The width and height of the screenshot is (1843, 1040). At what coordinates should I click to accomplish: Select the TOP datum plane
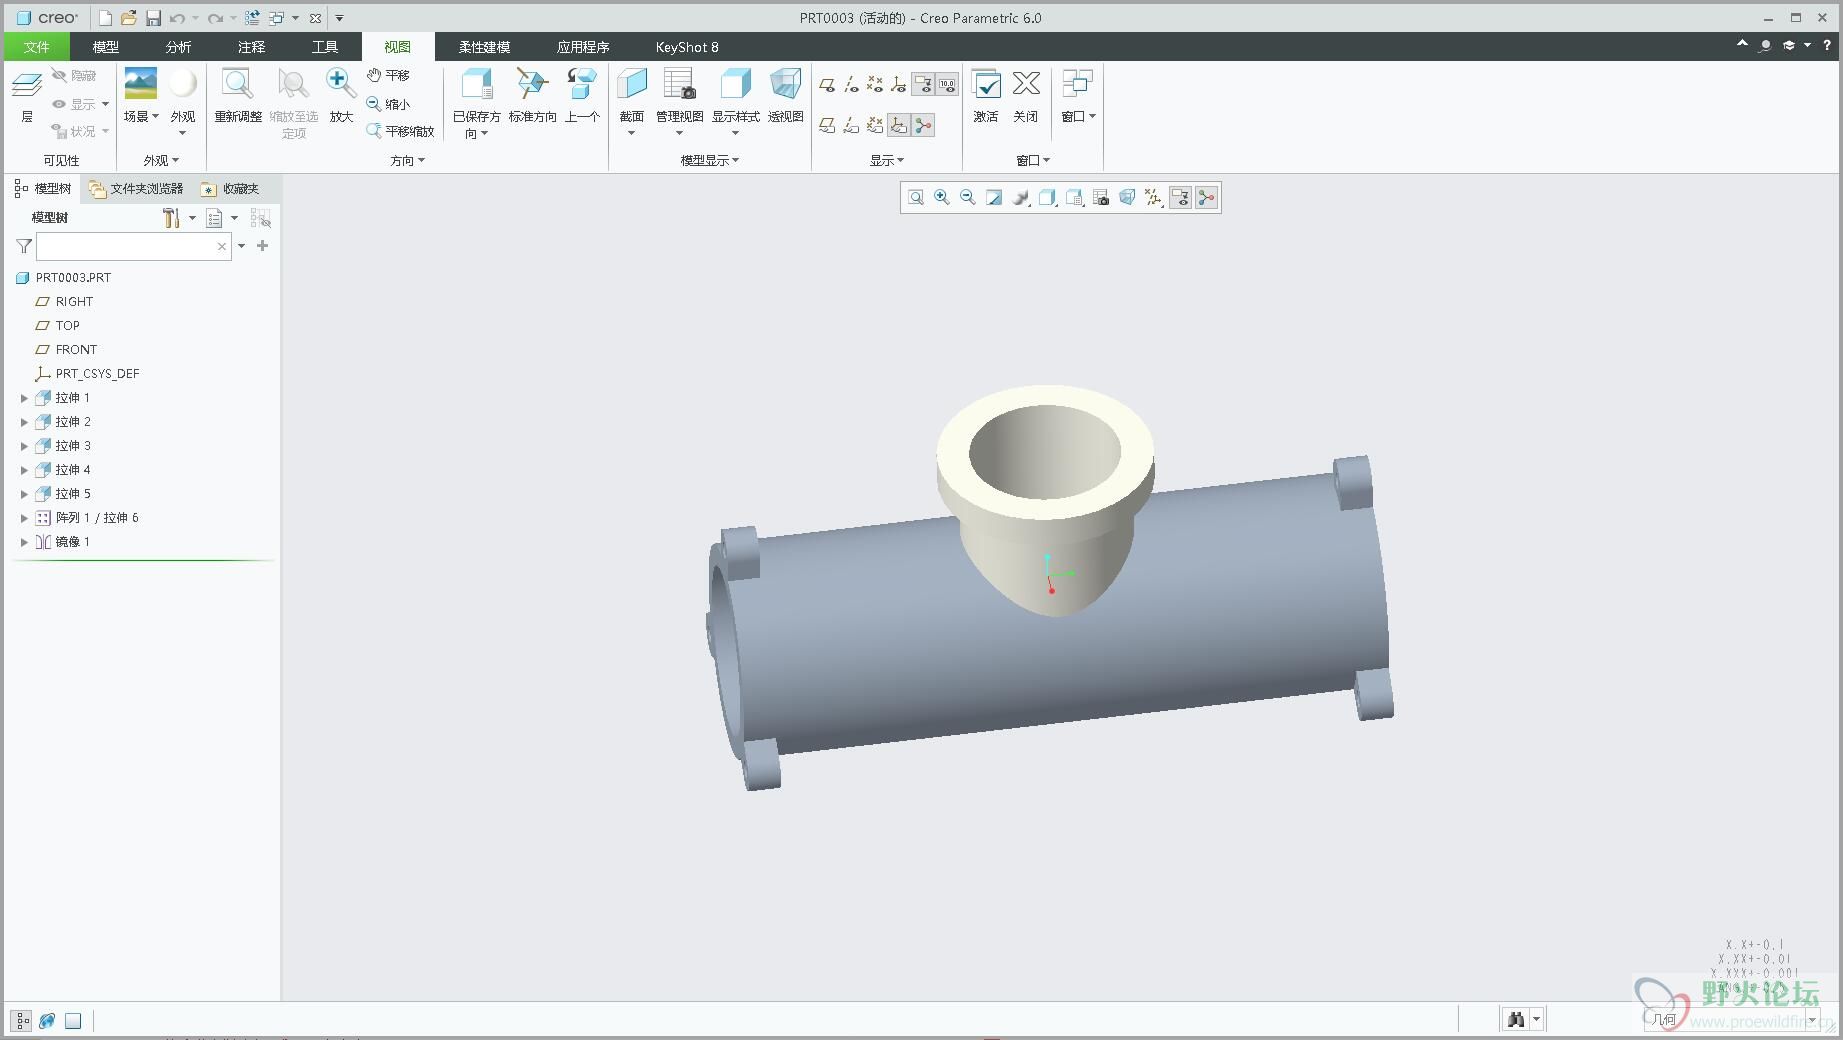(68, 325)
